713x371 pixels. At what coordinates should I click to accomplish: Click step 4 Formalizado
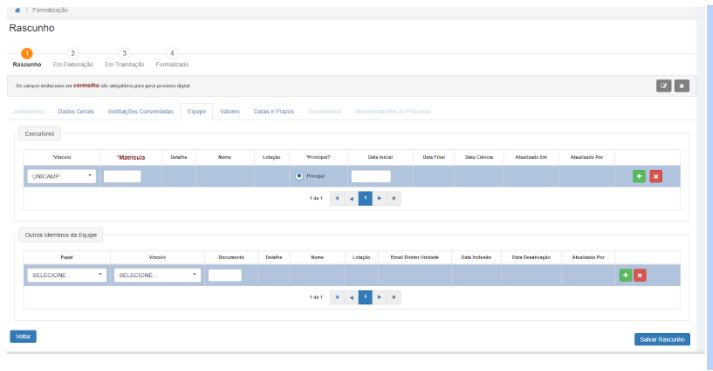pos(172,58)
